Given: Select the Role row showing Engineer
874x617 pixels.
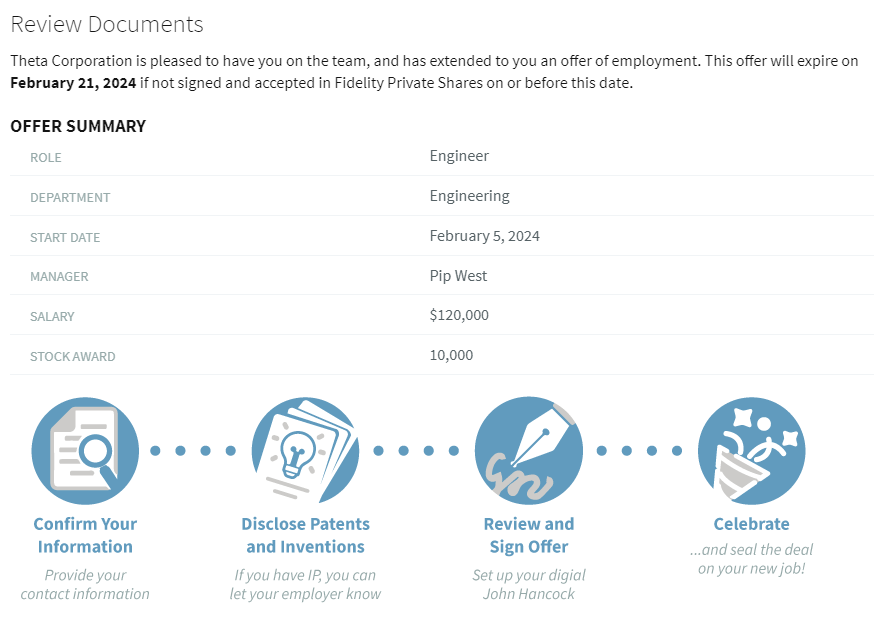Looking at the screenshot, I should click(x=442, y=156).
